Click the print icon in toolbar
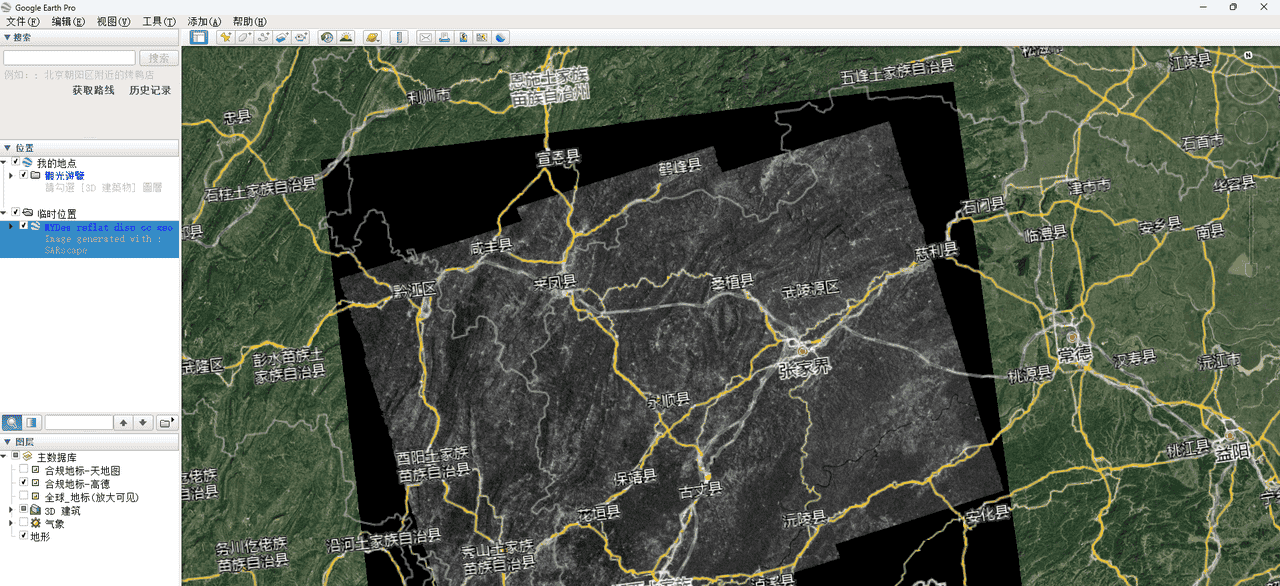 pyautogui.click(x=444, y=38)
